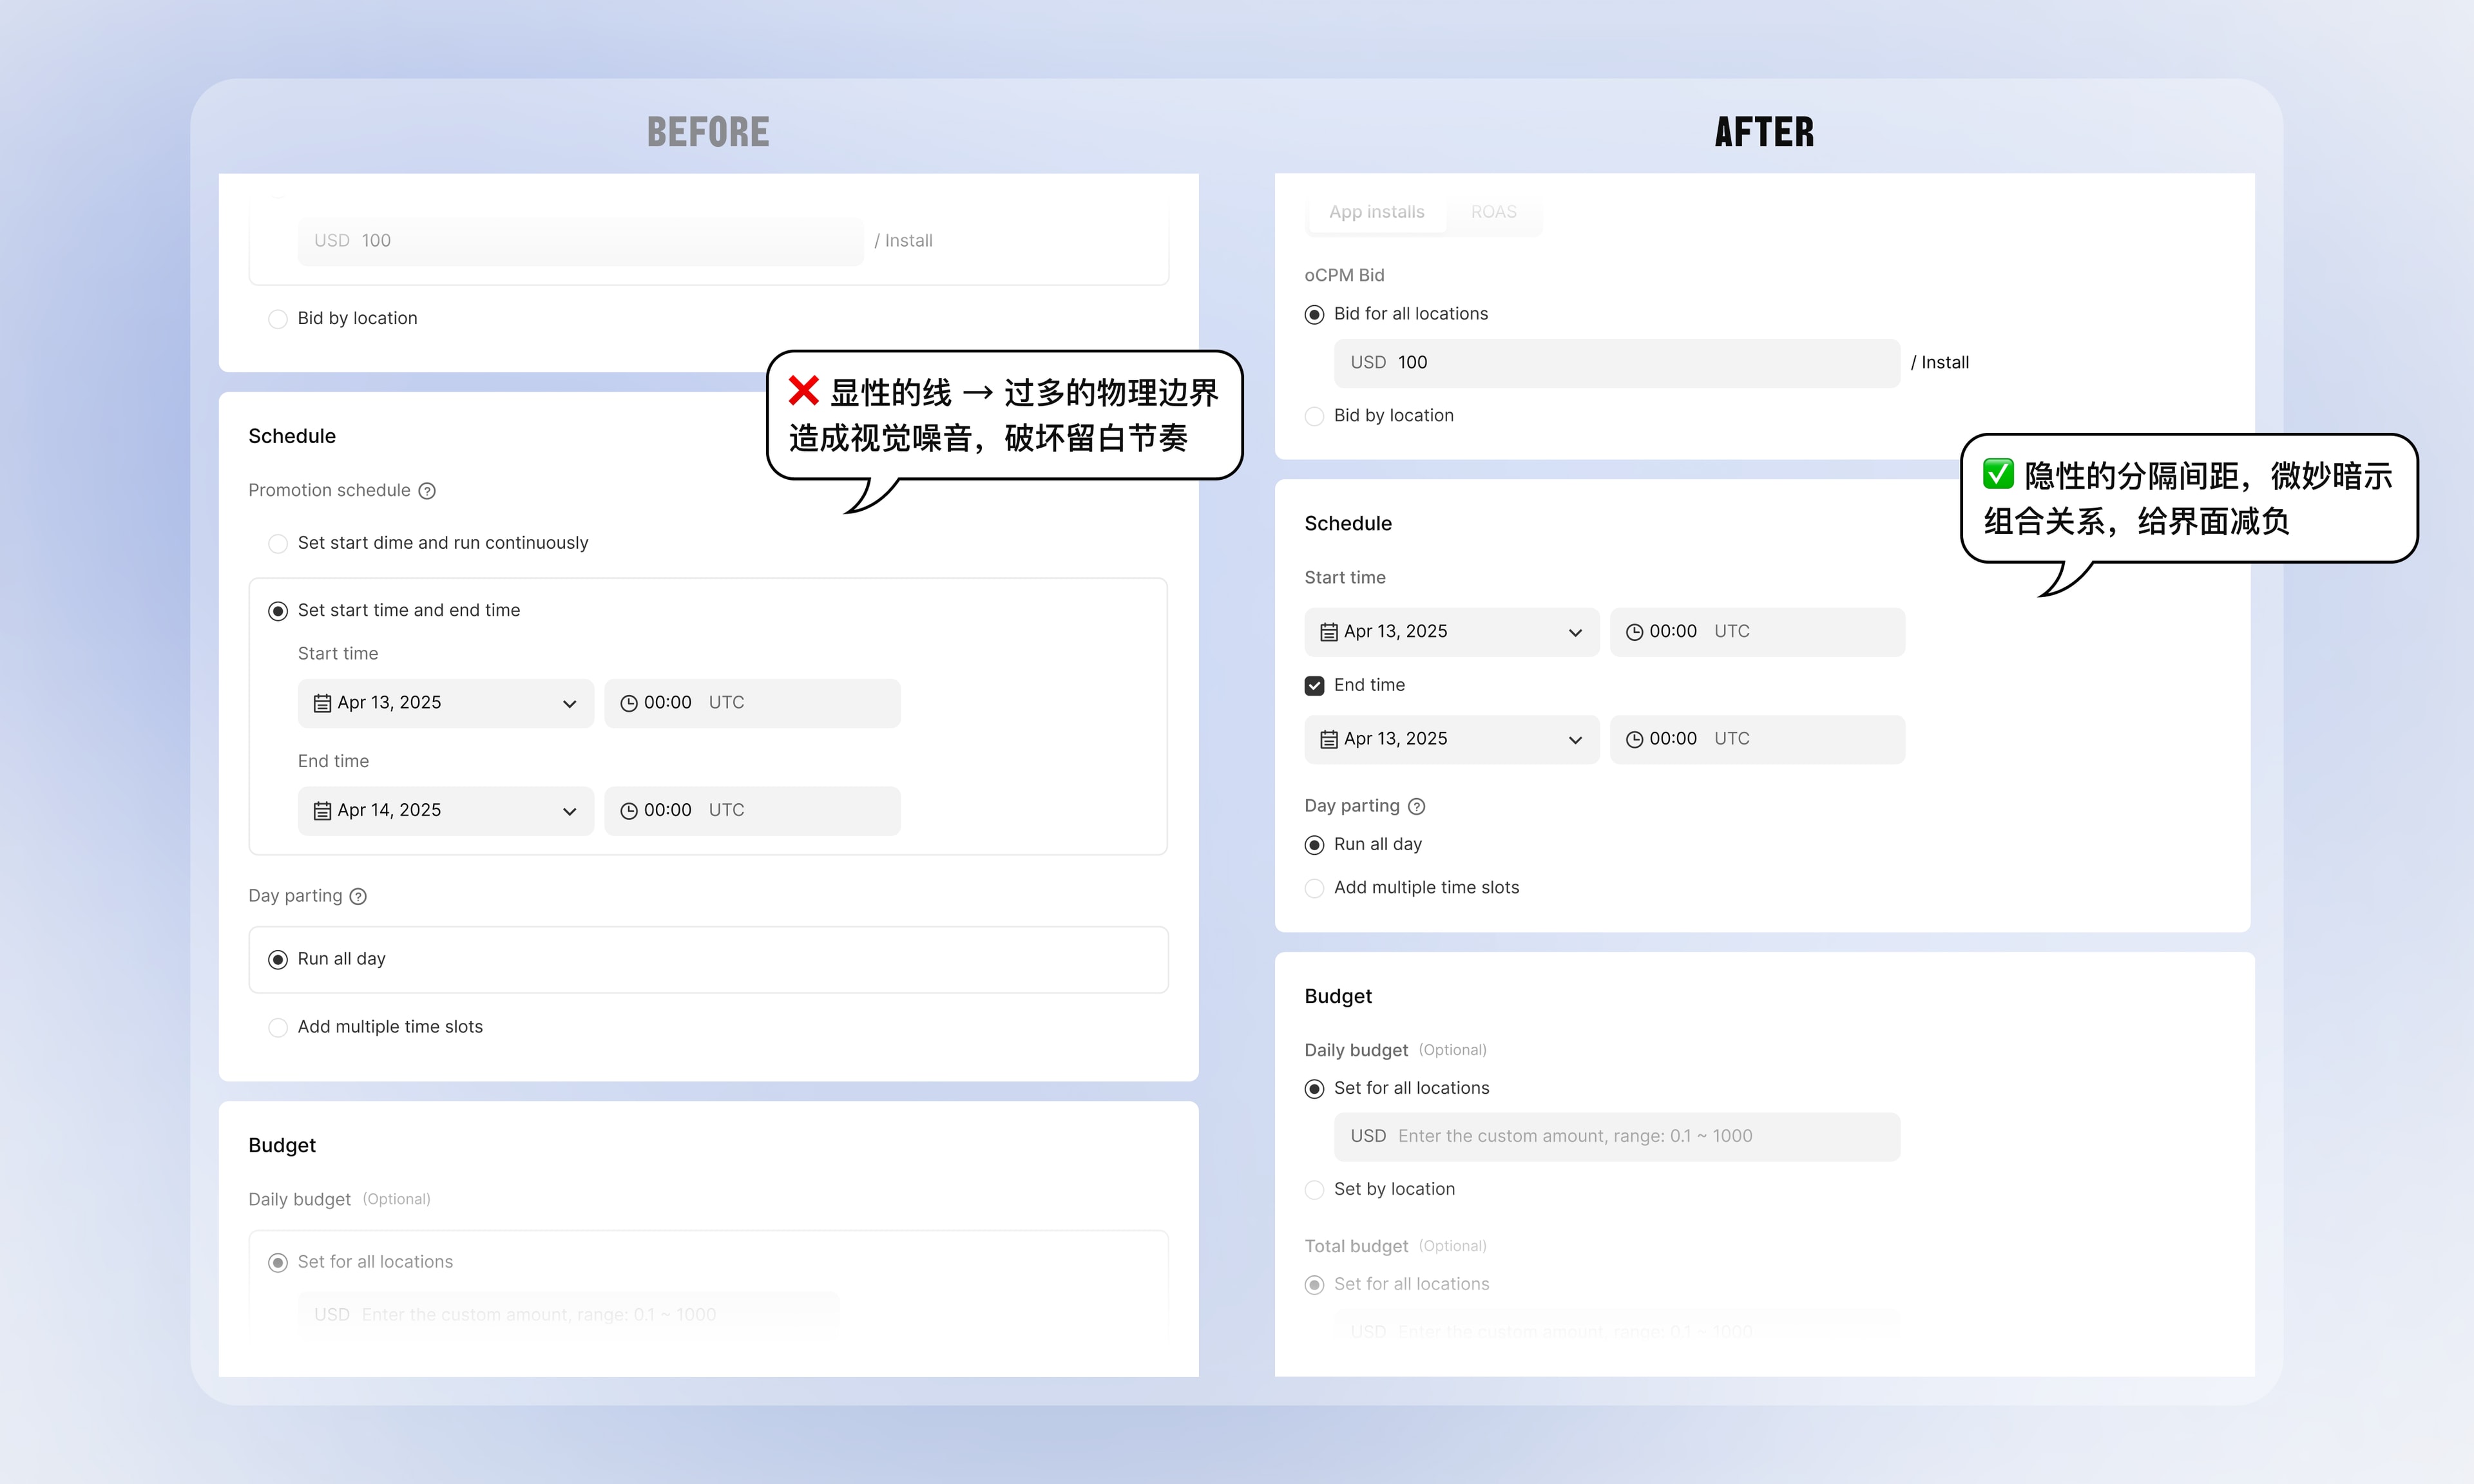
Task: Click help icon next to Day parting in BEFORE panel
Action: click(x=358, y=897)
